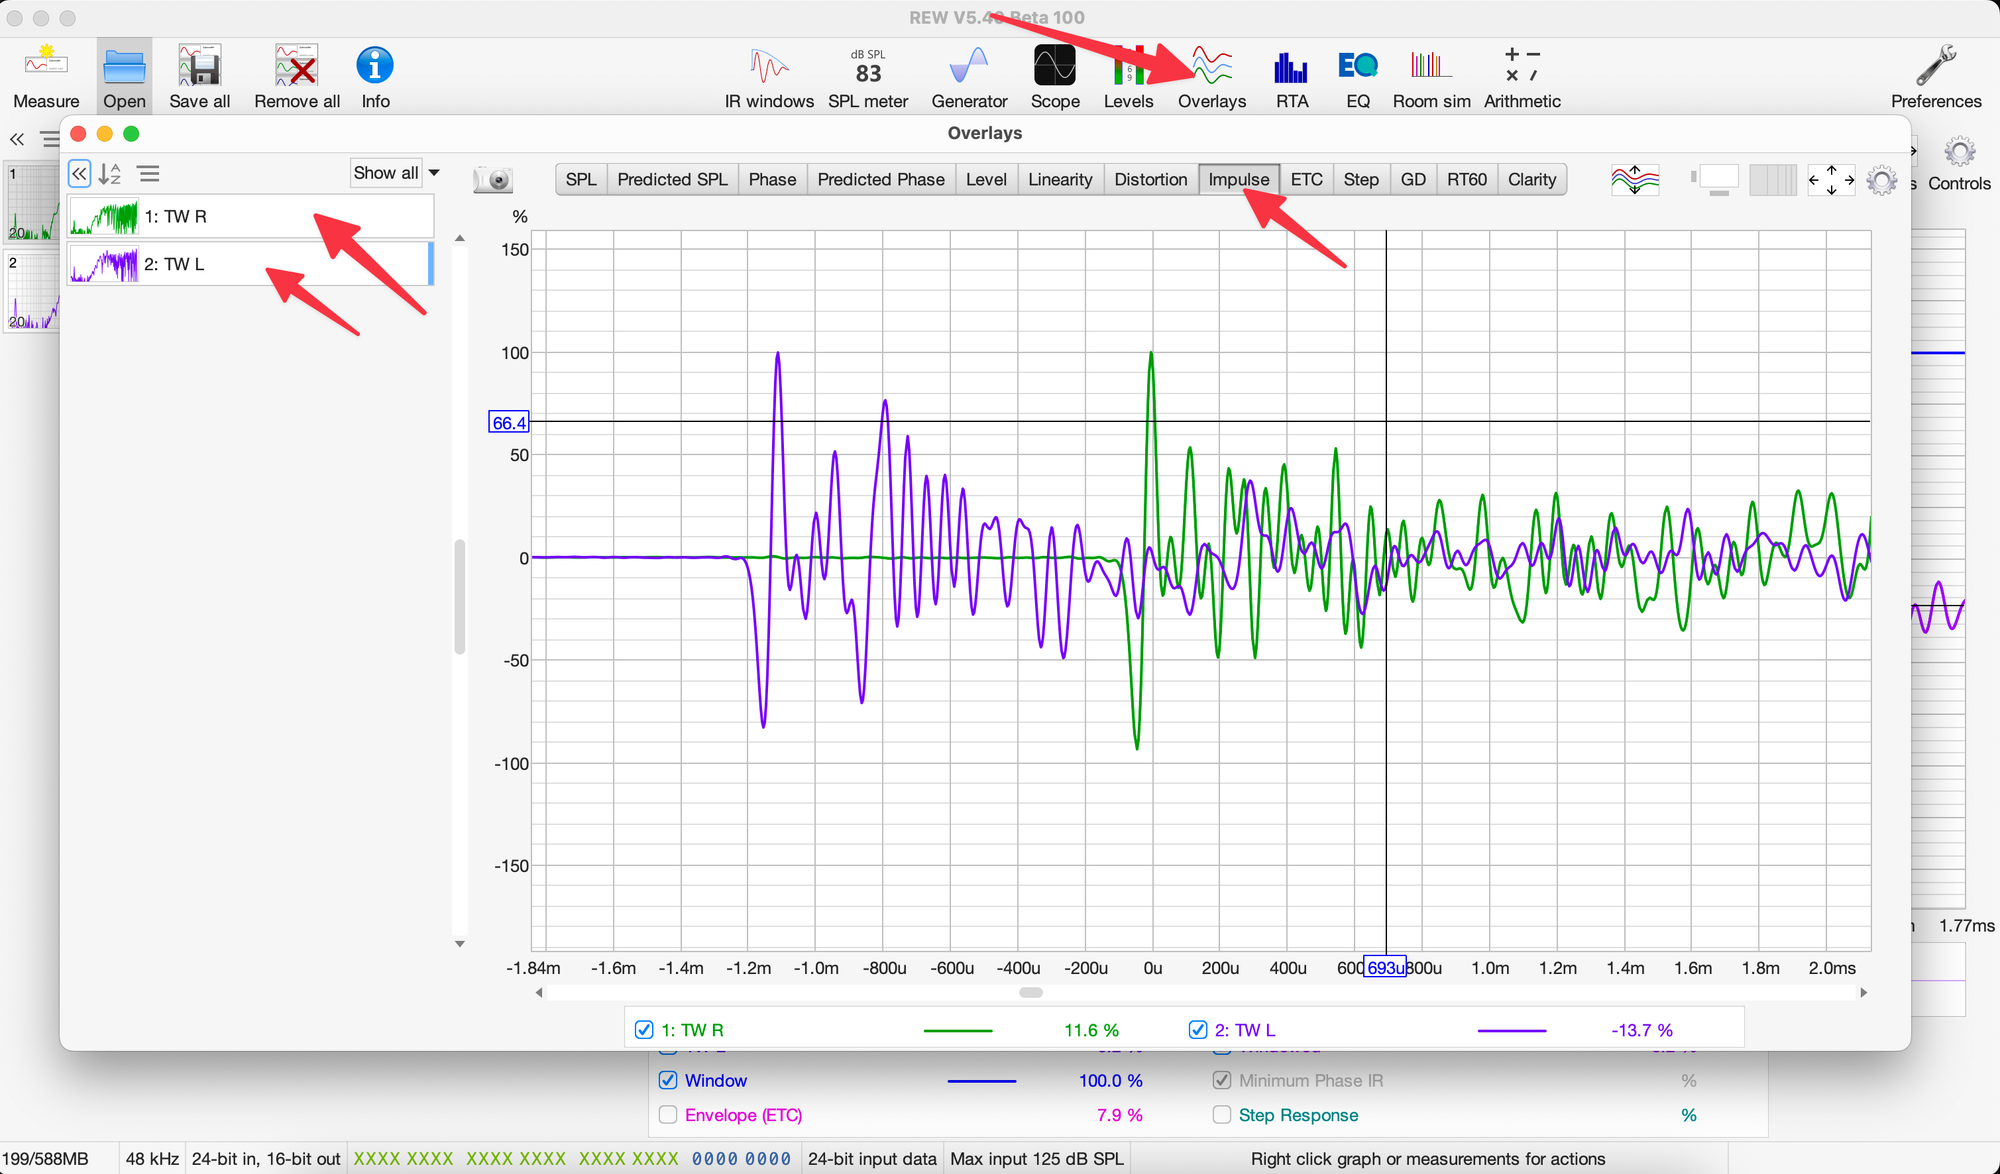Click the Preferences button
2000x1174 pixels.
click(x=1935, y=76)
